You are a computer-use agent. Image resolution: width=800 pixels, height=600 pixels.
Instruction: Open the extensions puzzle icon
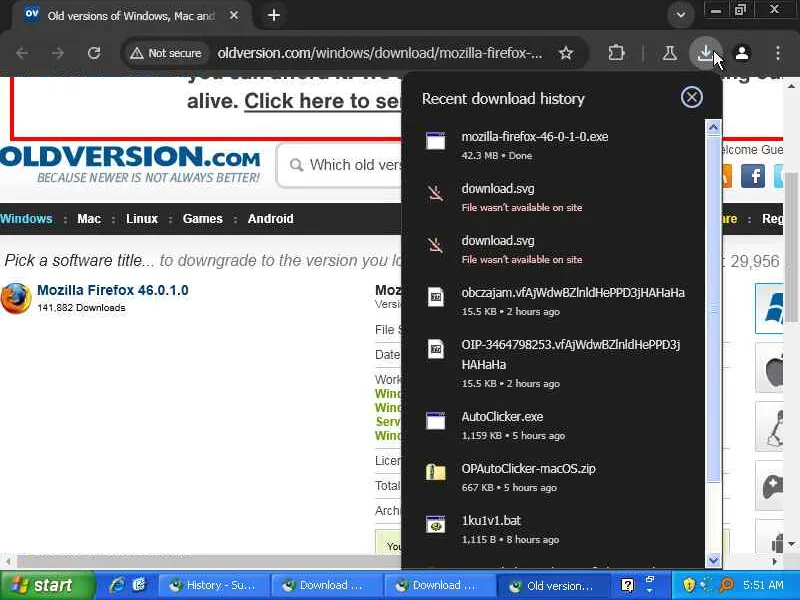[616, 53]
